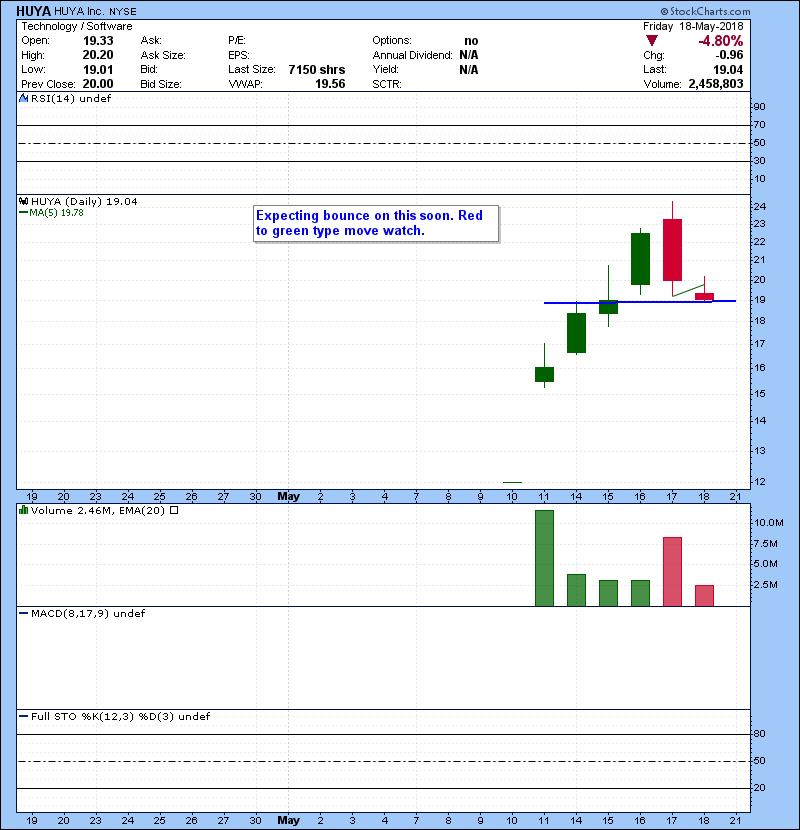Click the Annual Dividend label
Image resolution: width=800 pixels, height=830 pixels.
click(x=412, y=55)
